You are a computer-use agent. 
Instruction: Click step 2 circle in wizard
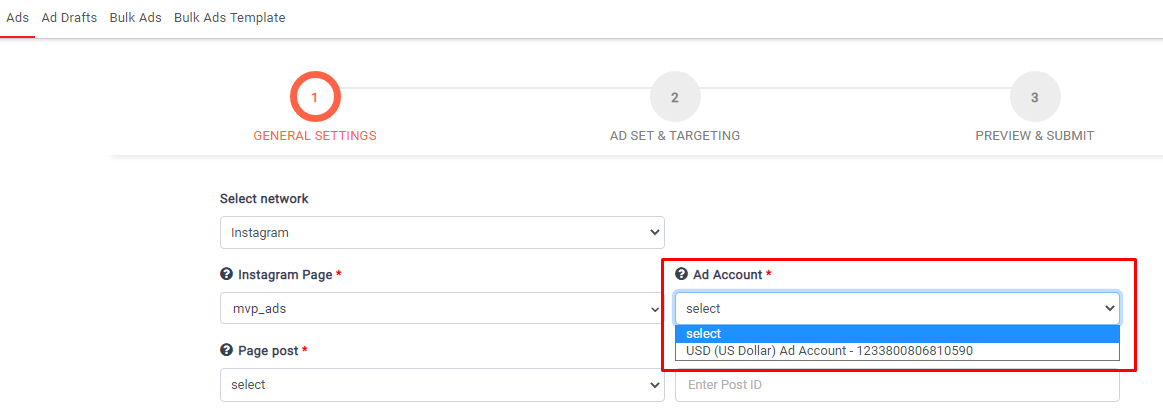(675, 98)
